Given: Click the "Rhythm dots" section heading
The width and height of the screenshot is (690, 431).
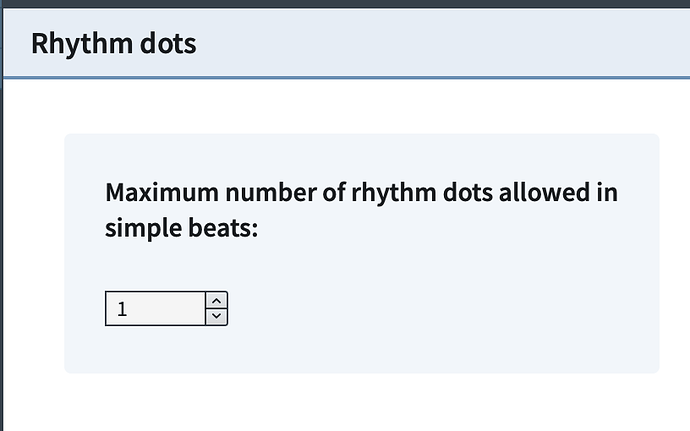Looking at the screenshot, I should [x=113, y=44].
